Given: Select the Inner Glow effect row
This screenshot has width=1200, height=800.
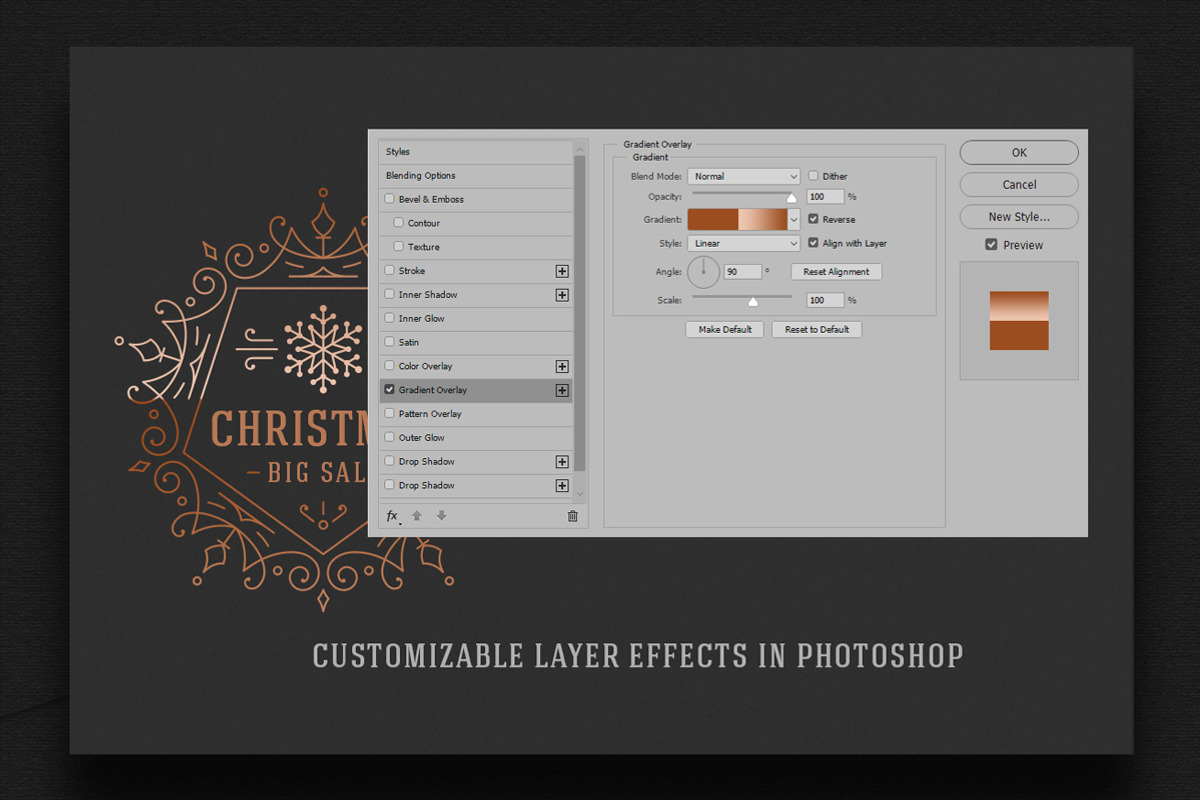Looking at the screenshot, I should point(476,318).
